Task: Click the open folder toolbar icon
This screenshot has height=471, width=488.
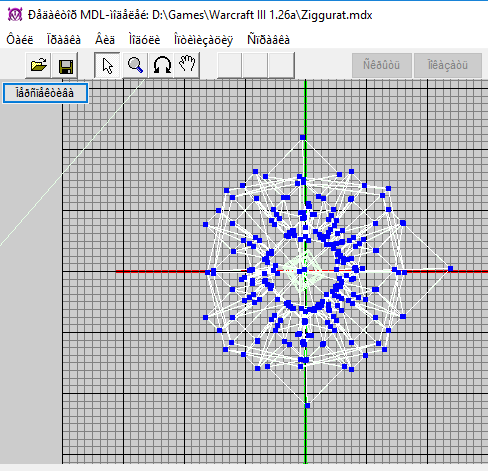Action: pos(38,65)
